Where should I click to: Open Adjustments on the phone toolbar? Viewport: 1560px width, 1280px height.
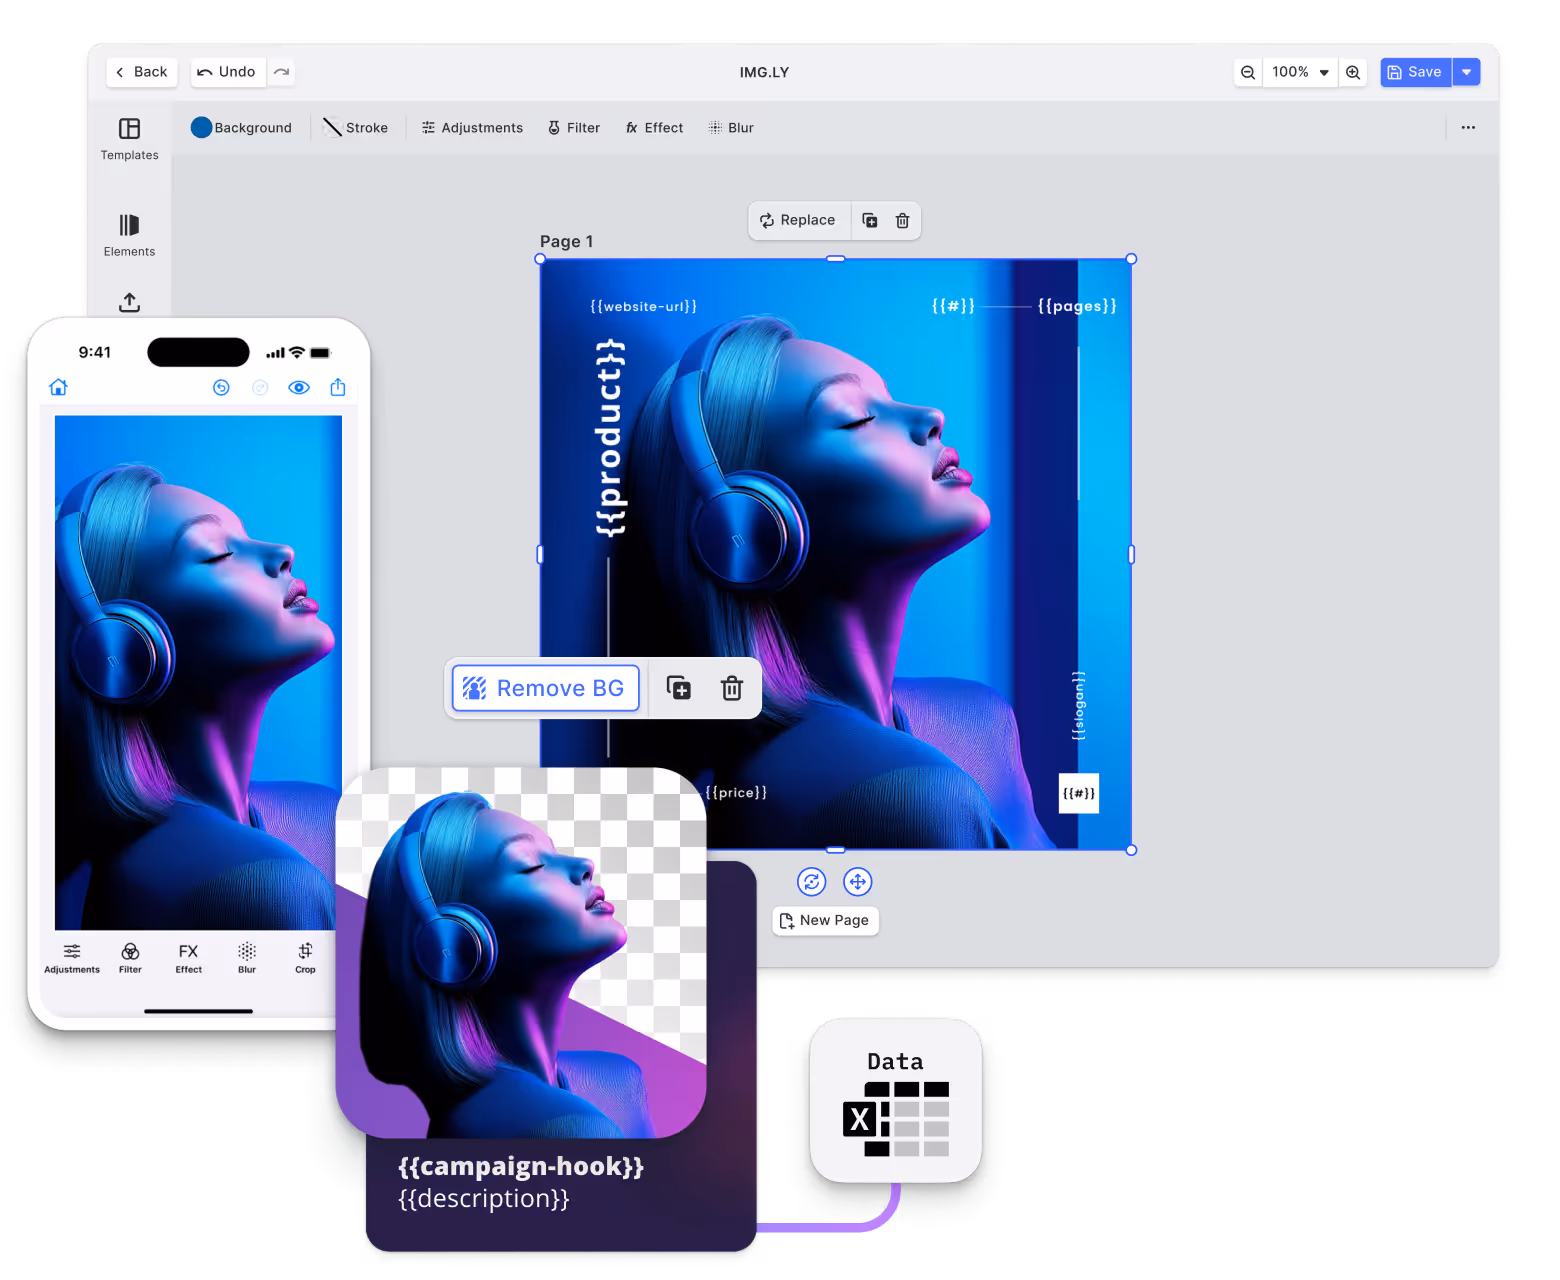click(72, 958)
